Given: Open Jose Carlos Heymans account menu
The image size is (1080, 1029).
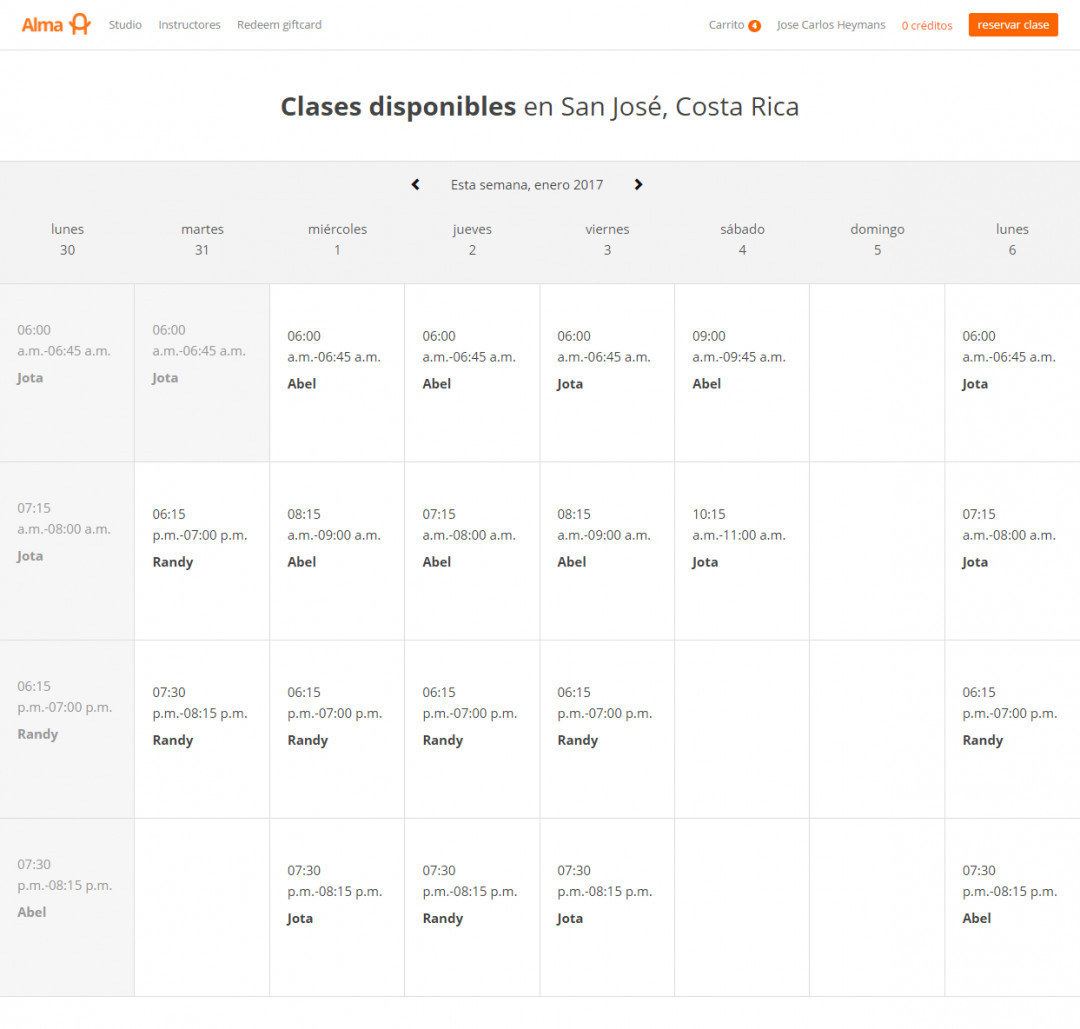Looking at the screenshot, I should pyautogui.click(x=830, y=25).
